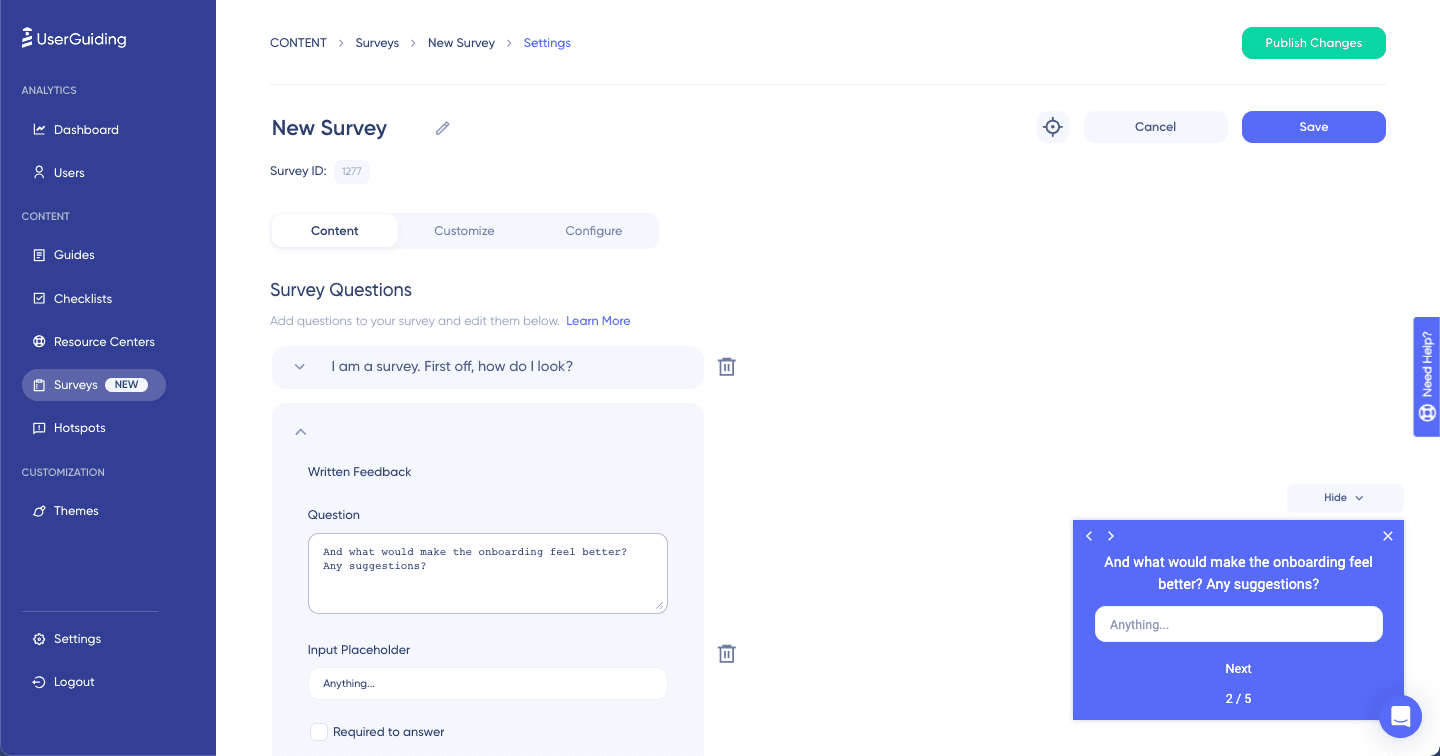Enable the Required to answer checkbox
This screenshot has width=1440, height=756.
coord(319,732)
